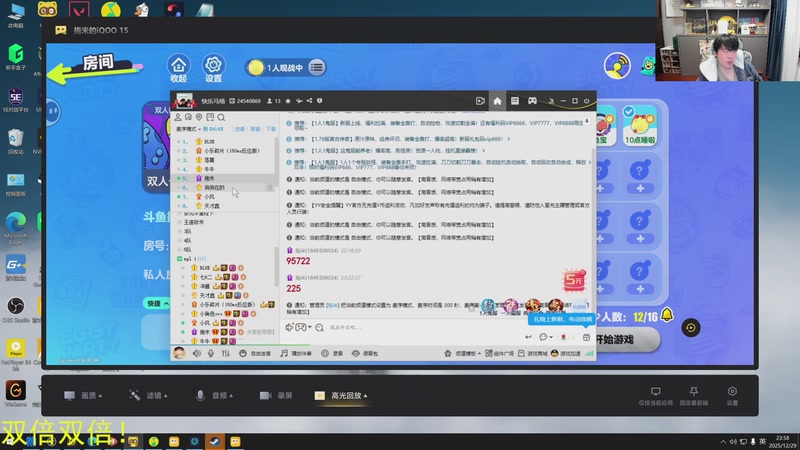Image resolution: width=800 pixels, height=450 pixels.
Task: Open the spectator list menu icon
Action: [x=317, y=67]
